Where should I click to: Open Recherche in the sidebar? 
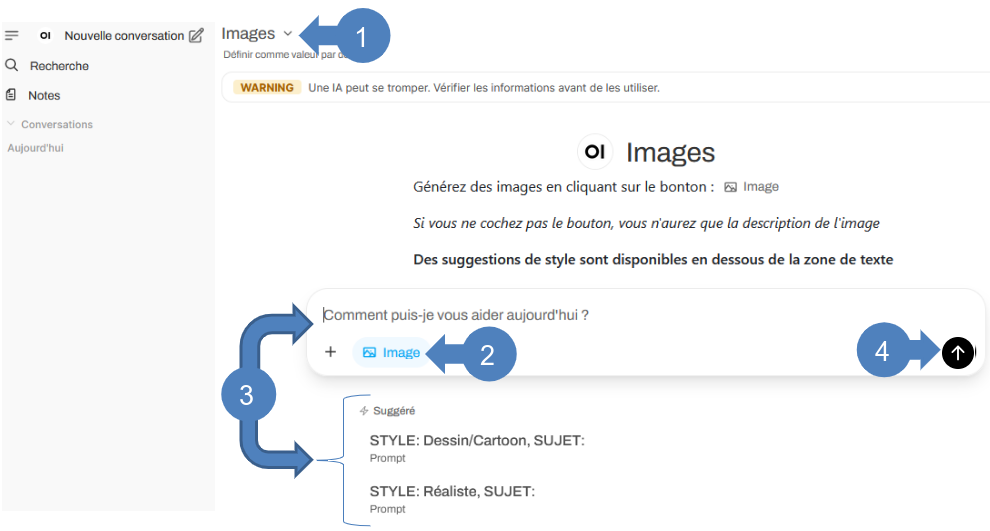click(59, 66)
